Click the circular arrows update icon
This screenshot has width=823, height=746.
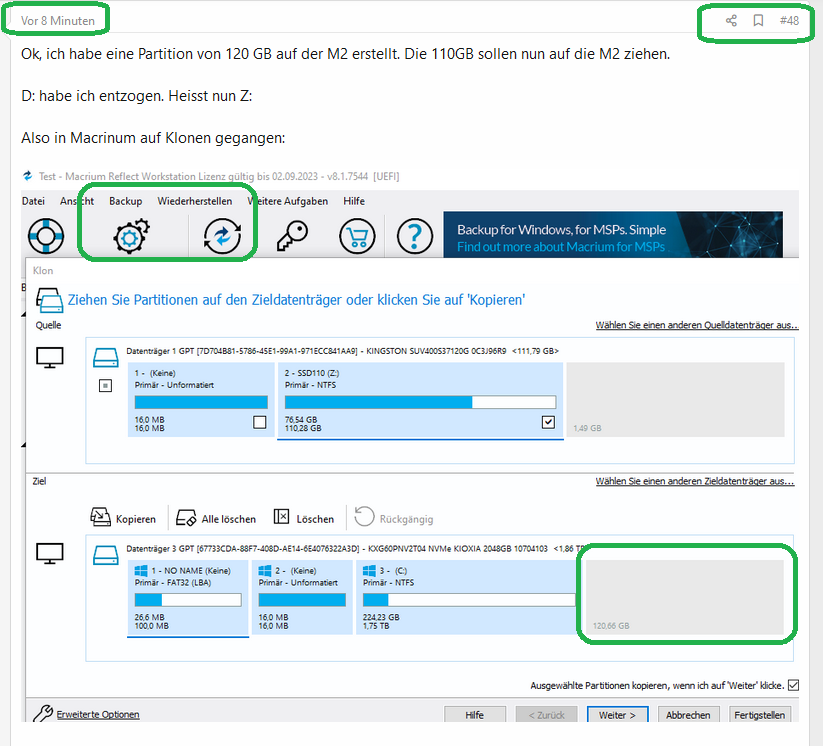[223, 236]
